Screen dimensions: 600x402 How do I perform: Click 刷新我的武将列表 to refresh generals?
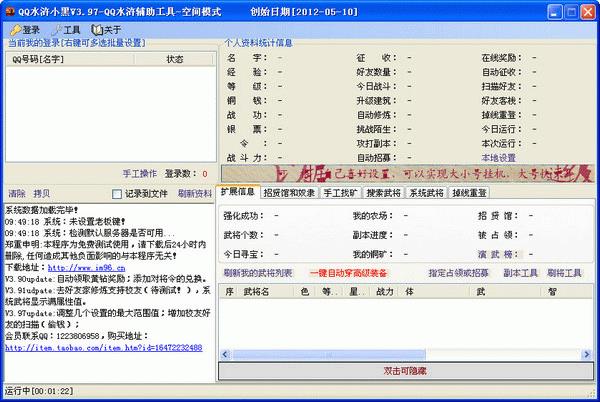pyautogui.click(x=258, y=272)
